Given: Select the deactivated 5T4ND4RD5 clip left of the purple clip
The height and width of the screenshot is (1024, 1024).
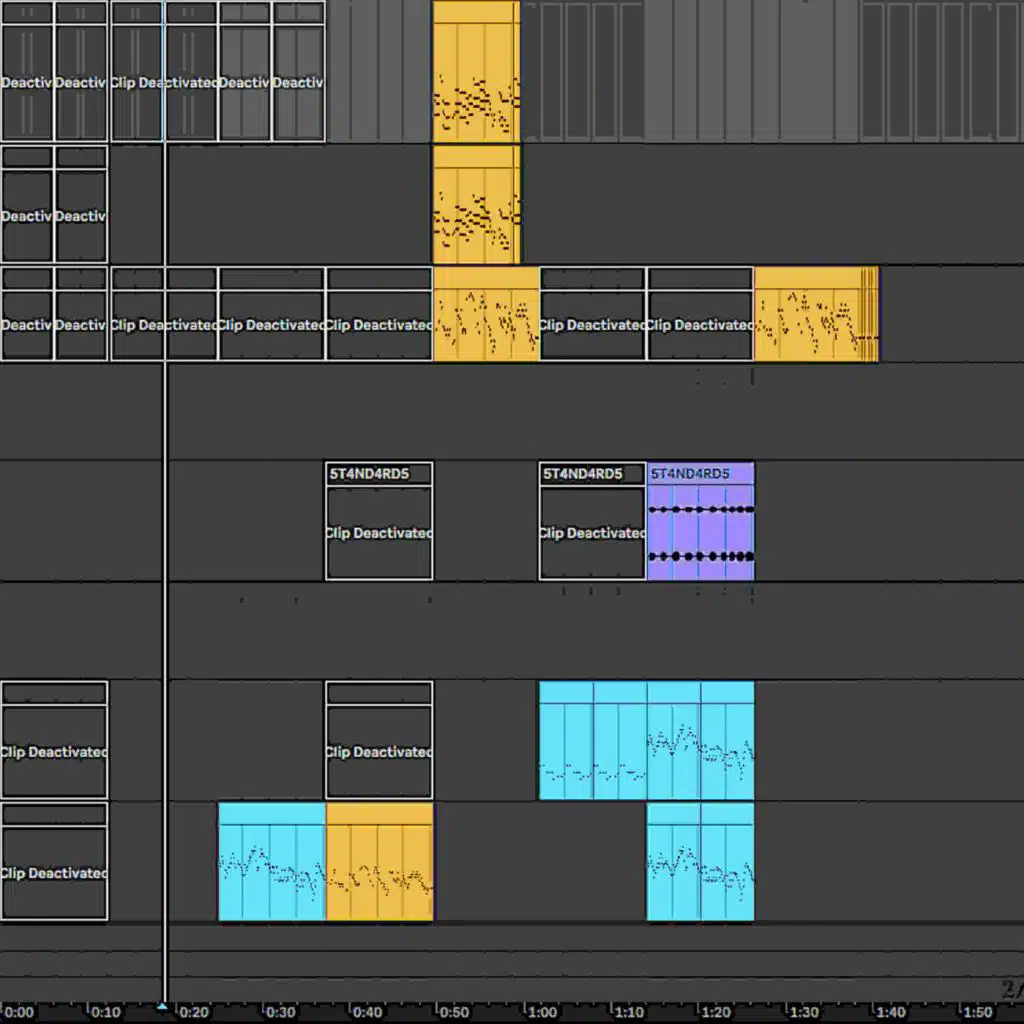Looking at the screenshot, I should 592,530.
